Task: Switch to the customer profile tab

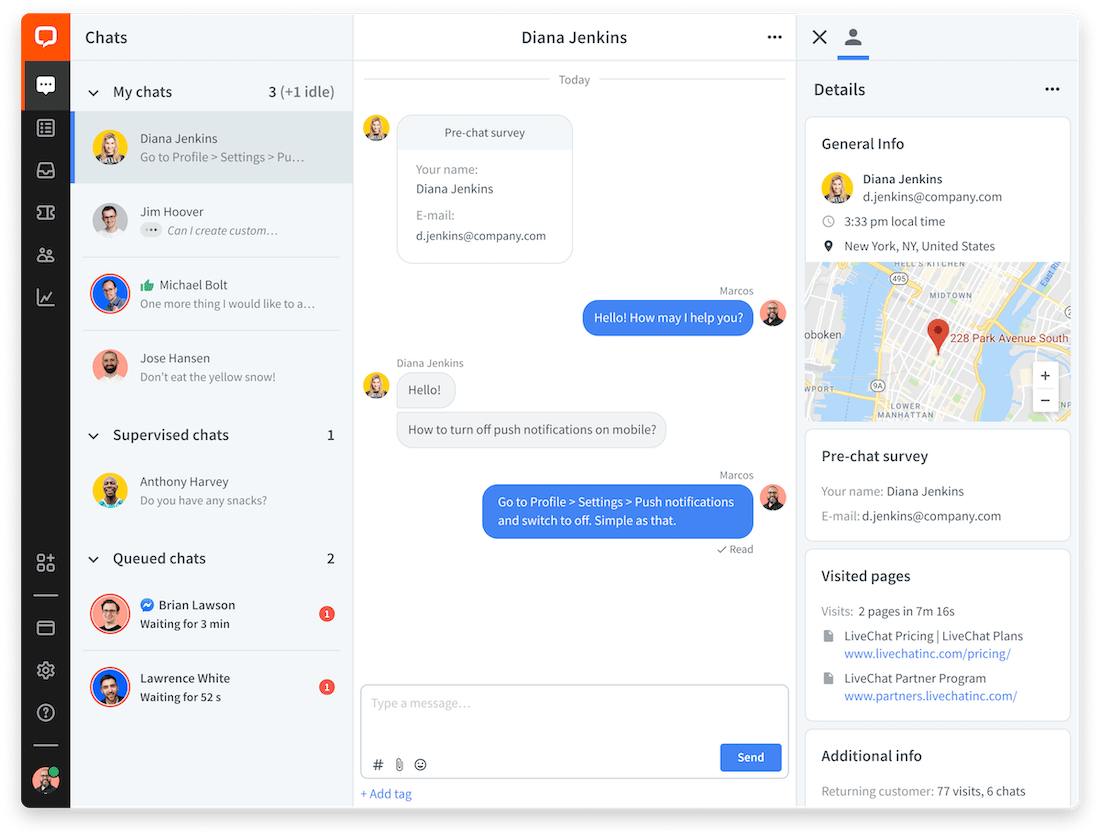Action: click(853, 36)
